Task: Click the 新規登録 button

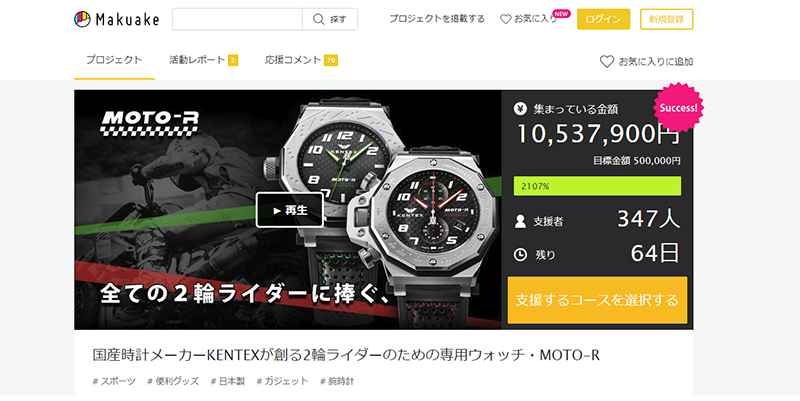Action: pyautogui.click(x=666, y=19)
